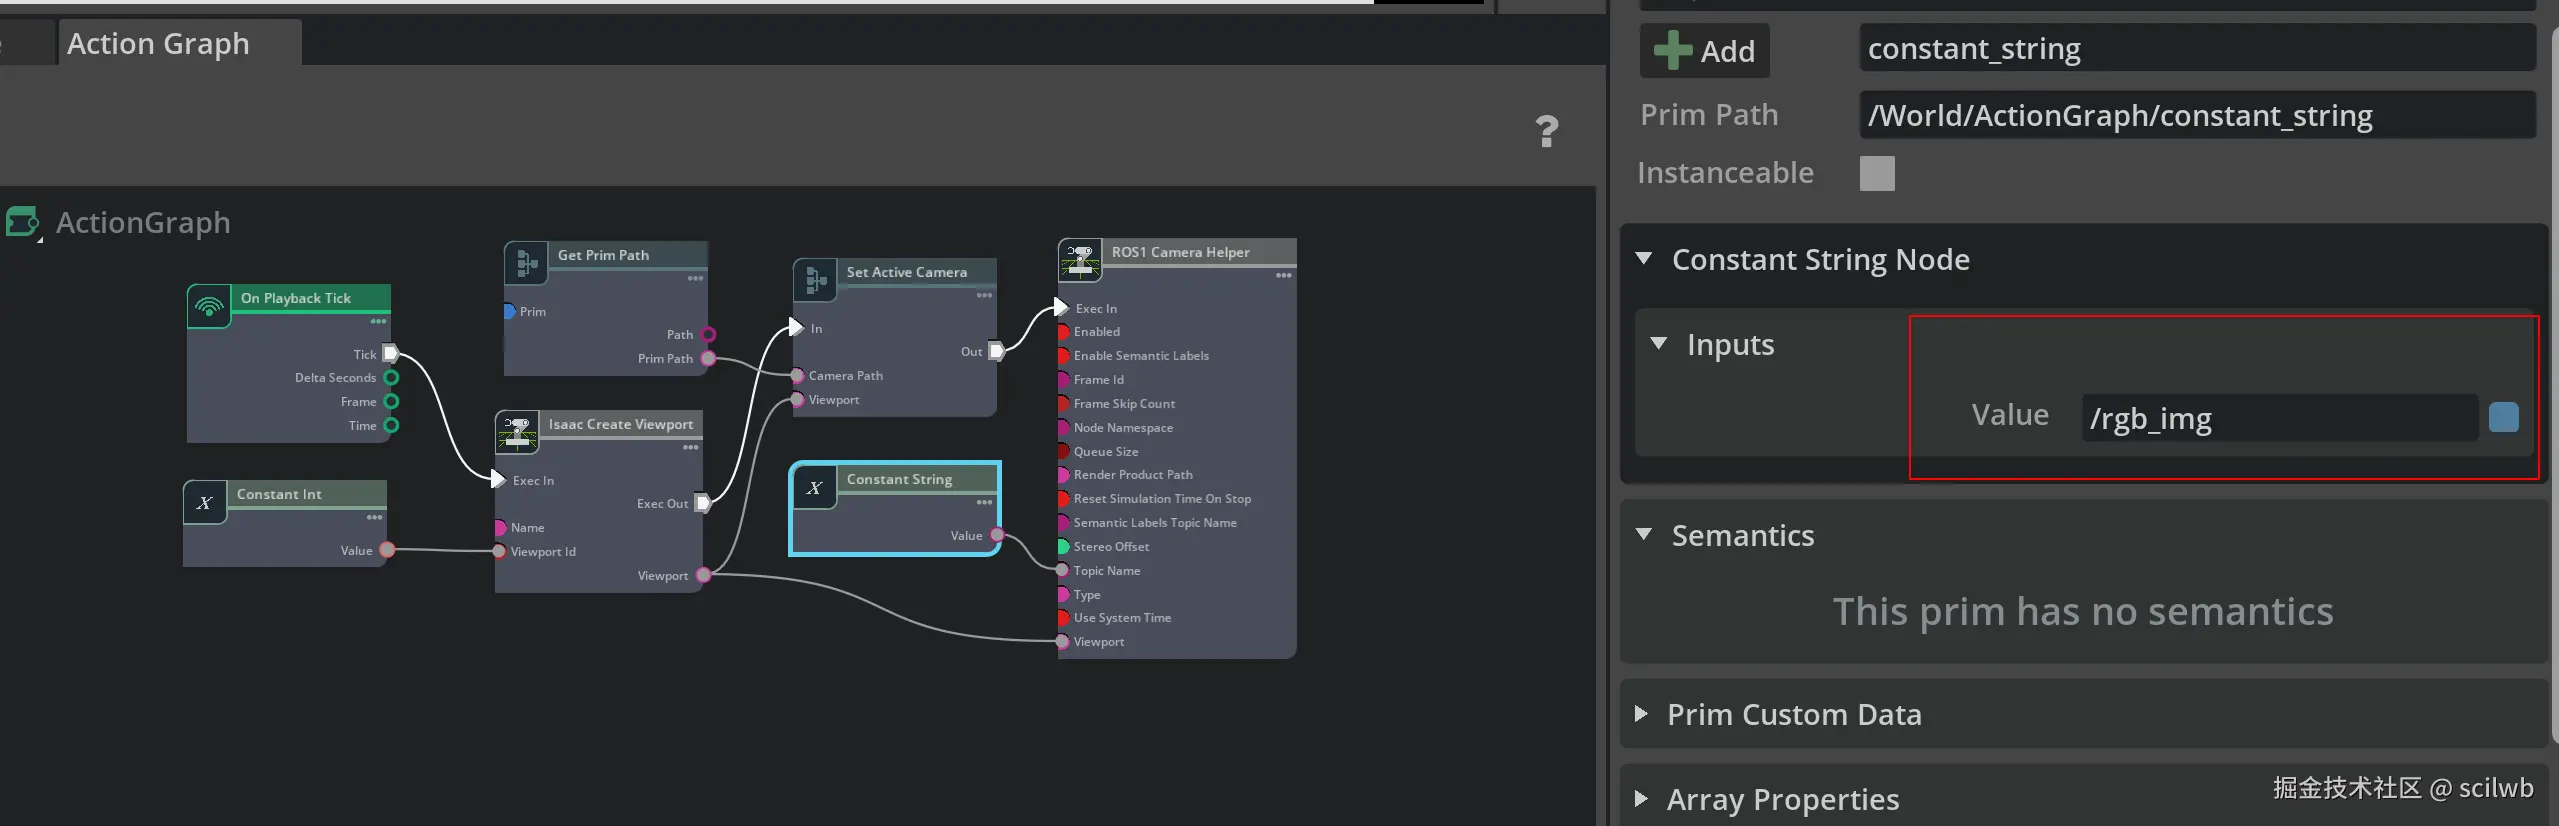
Task: Expand the Array Properties section
Action: pyautogui.click(x=1641, y=799)
